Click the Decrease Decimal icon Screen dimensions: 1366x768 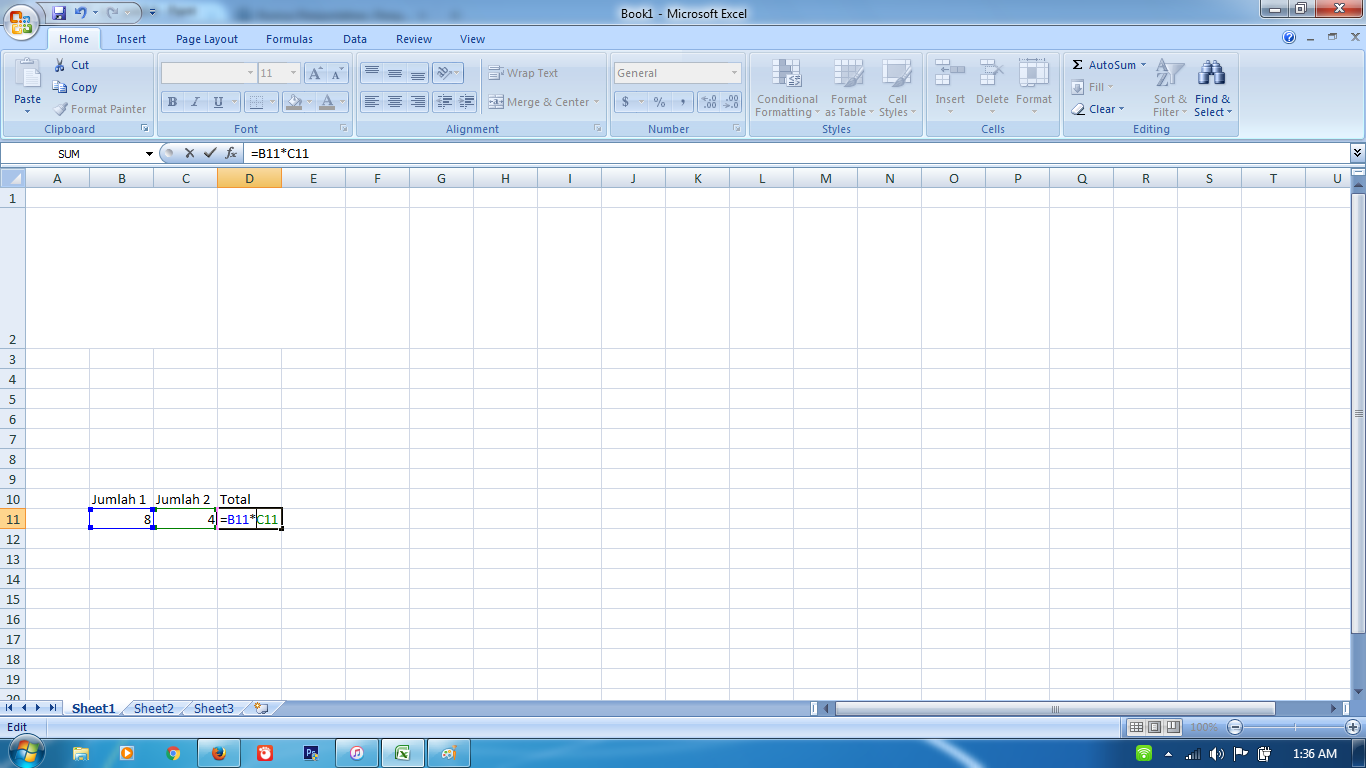732,102
